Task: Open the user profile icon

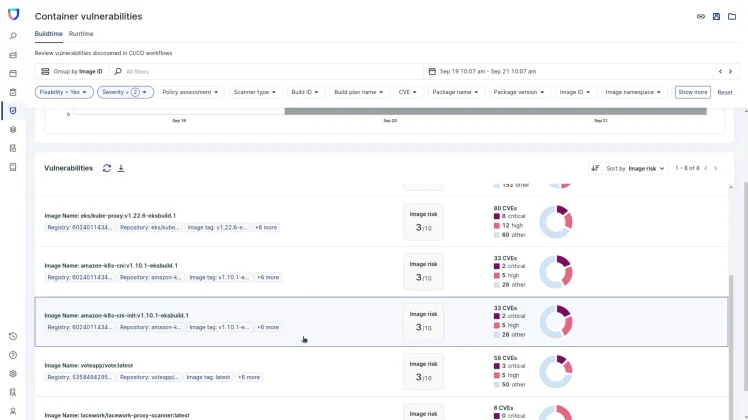Action: (13, 411)
